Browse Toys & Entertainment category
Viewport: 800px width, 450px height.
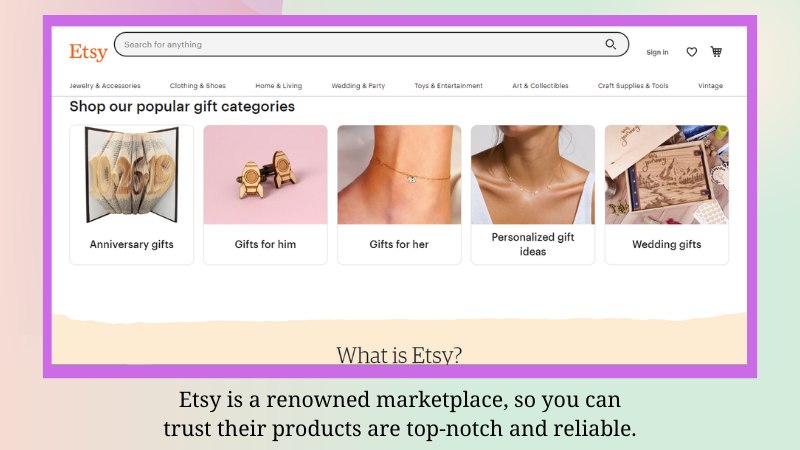(448, 86)
